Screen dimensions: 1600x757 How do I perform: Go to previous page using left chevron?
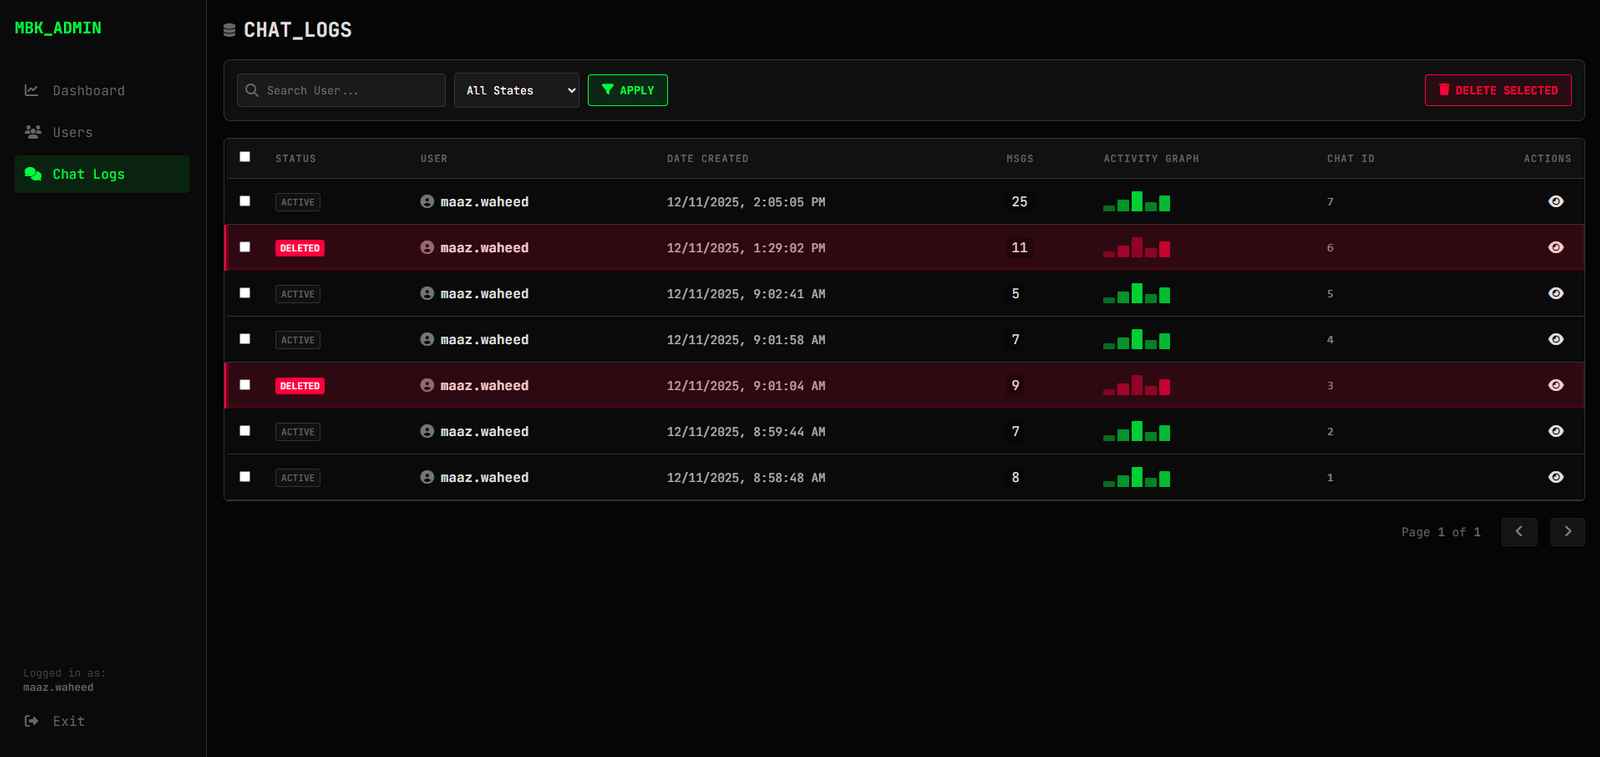click(1518, 532)
